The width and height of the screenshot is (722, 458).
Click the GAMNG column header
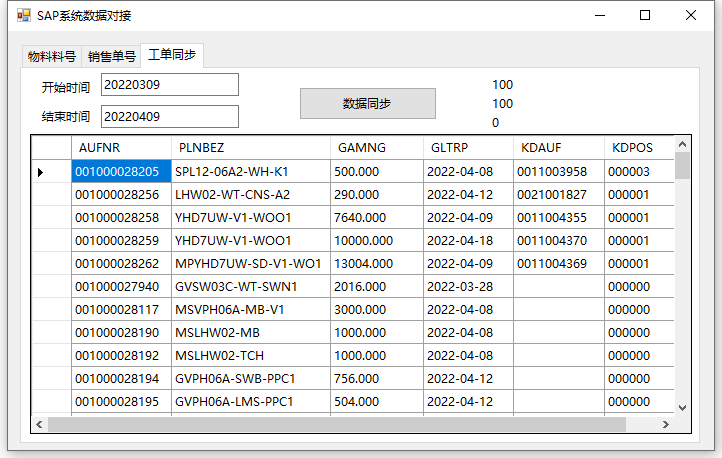pos(376,147)
